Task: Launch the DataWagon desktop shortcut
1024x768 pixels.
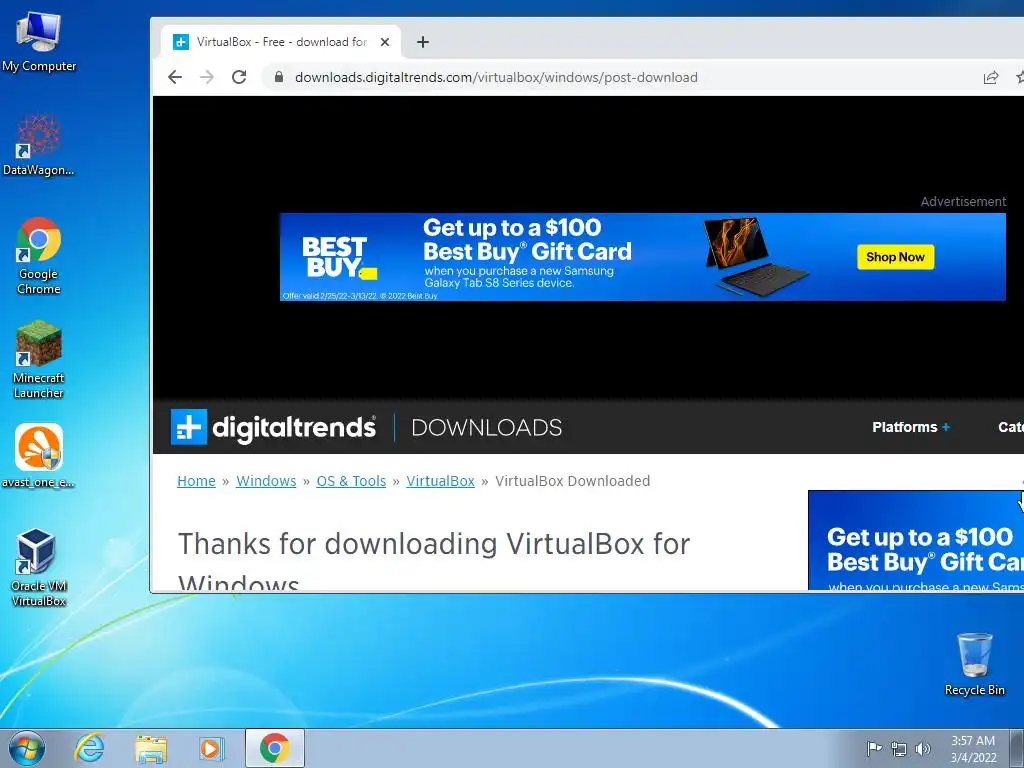Action: pyautogui.click(x=39, y=145)
